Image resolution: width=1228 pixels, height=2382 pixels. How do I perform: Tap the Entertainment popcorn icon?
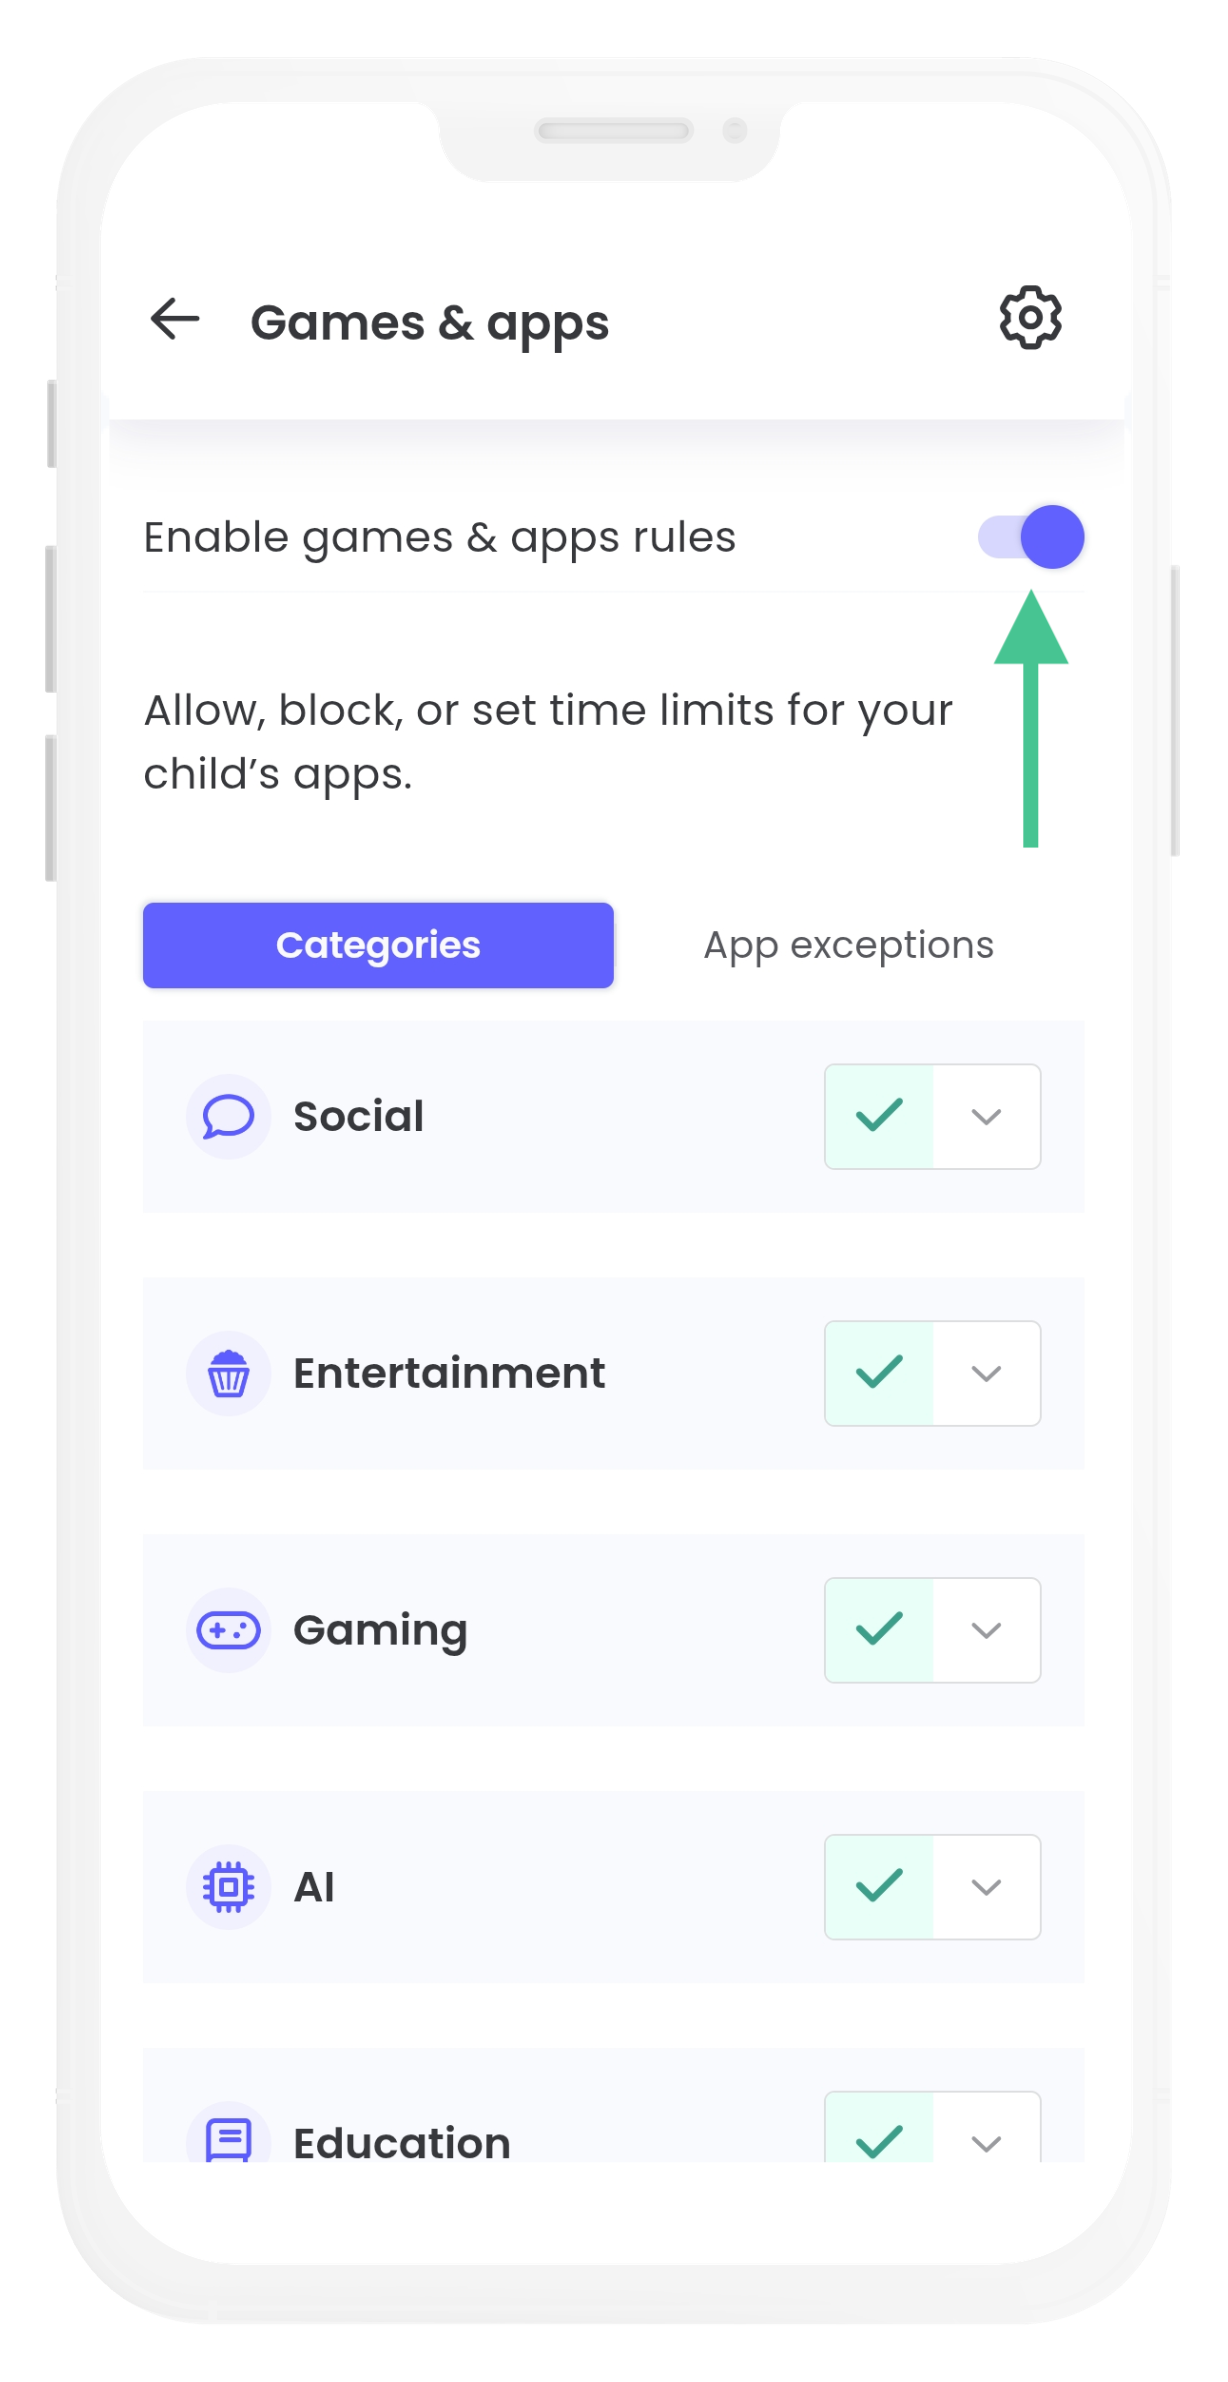click(x=228, y=1373)
